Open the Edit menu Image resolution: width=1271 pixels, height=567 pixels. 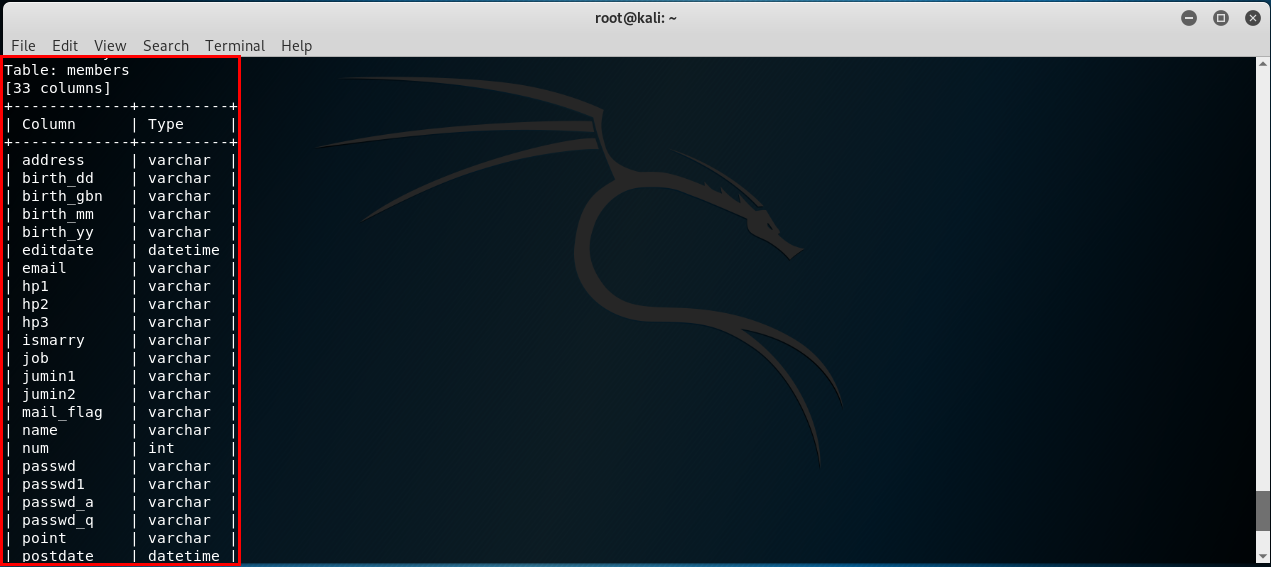coord(65,46)
